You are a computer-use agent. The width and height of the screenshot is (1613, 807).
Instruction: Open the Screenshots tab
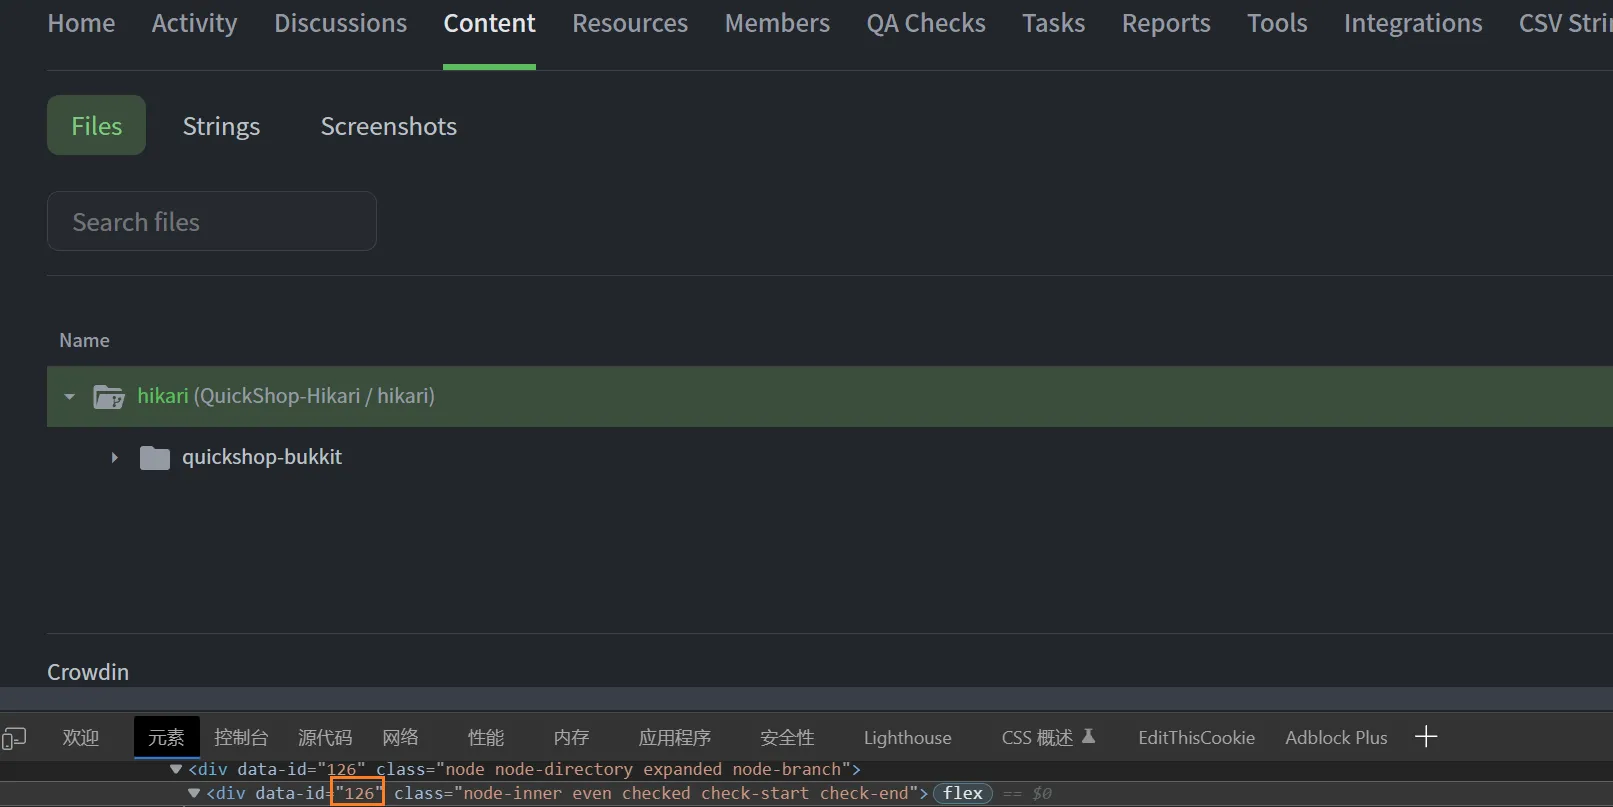coord(388,126)
